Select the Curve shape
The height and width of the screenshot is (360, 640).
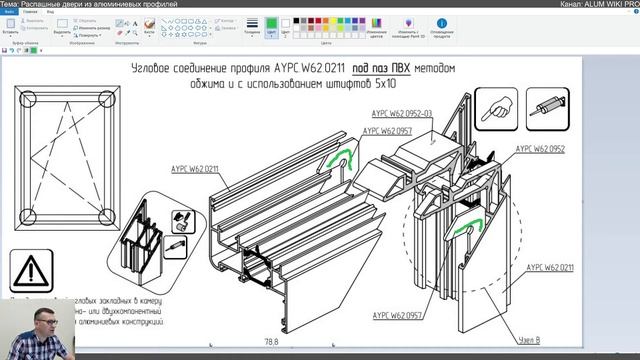[171, 21]
